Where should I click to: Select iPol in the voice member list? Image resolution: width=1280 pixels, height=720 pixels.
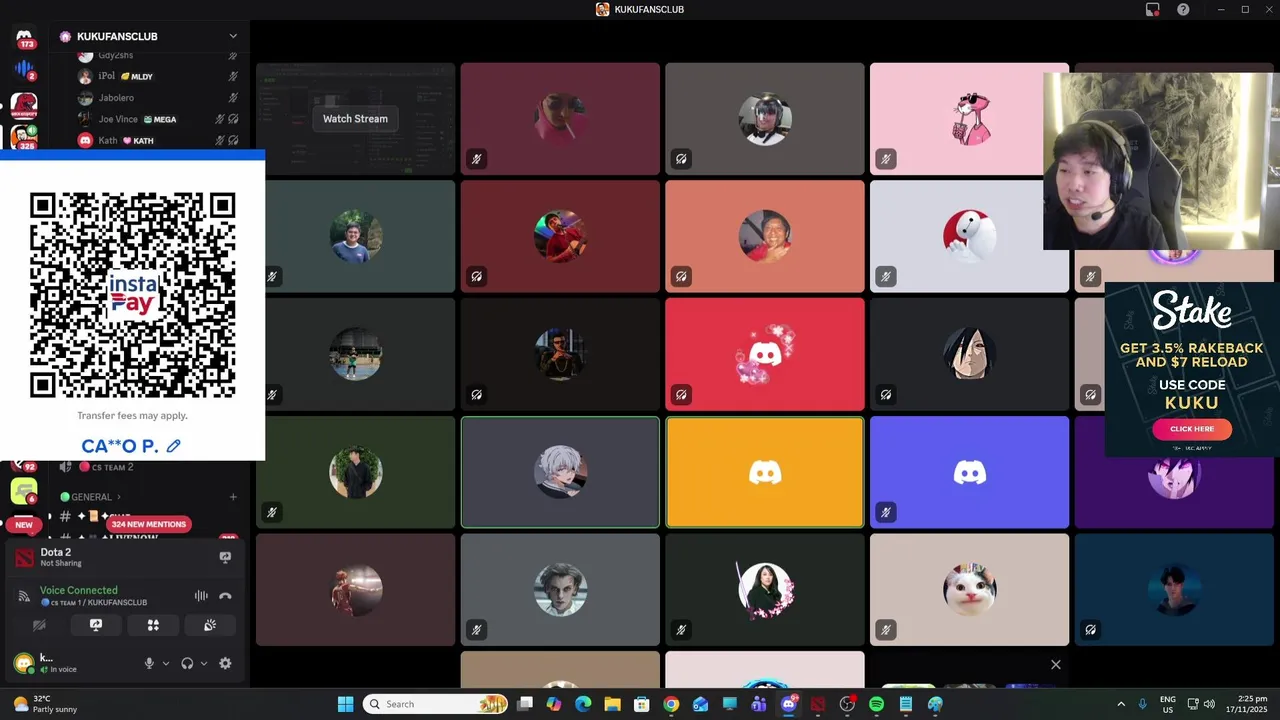tap(158, 76)
